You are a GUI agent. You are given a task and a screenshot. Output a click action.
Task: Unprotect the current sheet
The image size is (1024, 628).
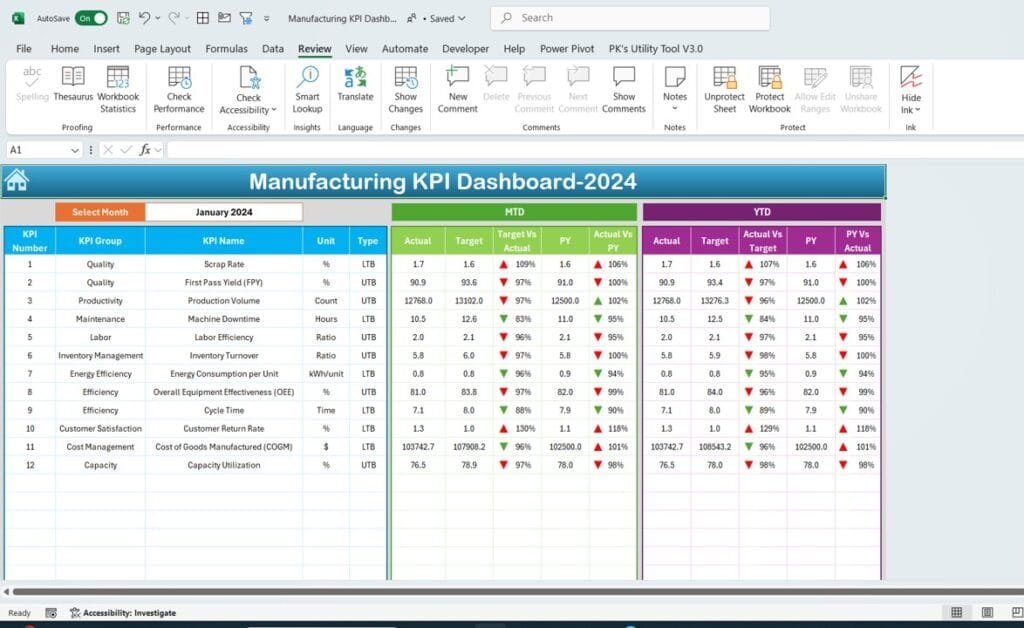723,88
